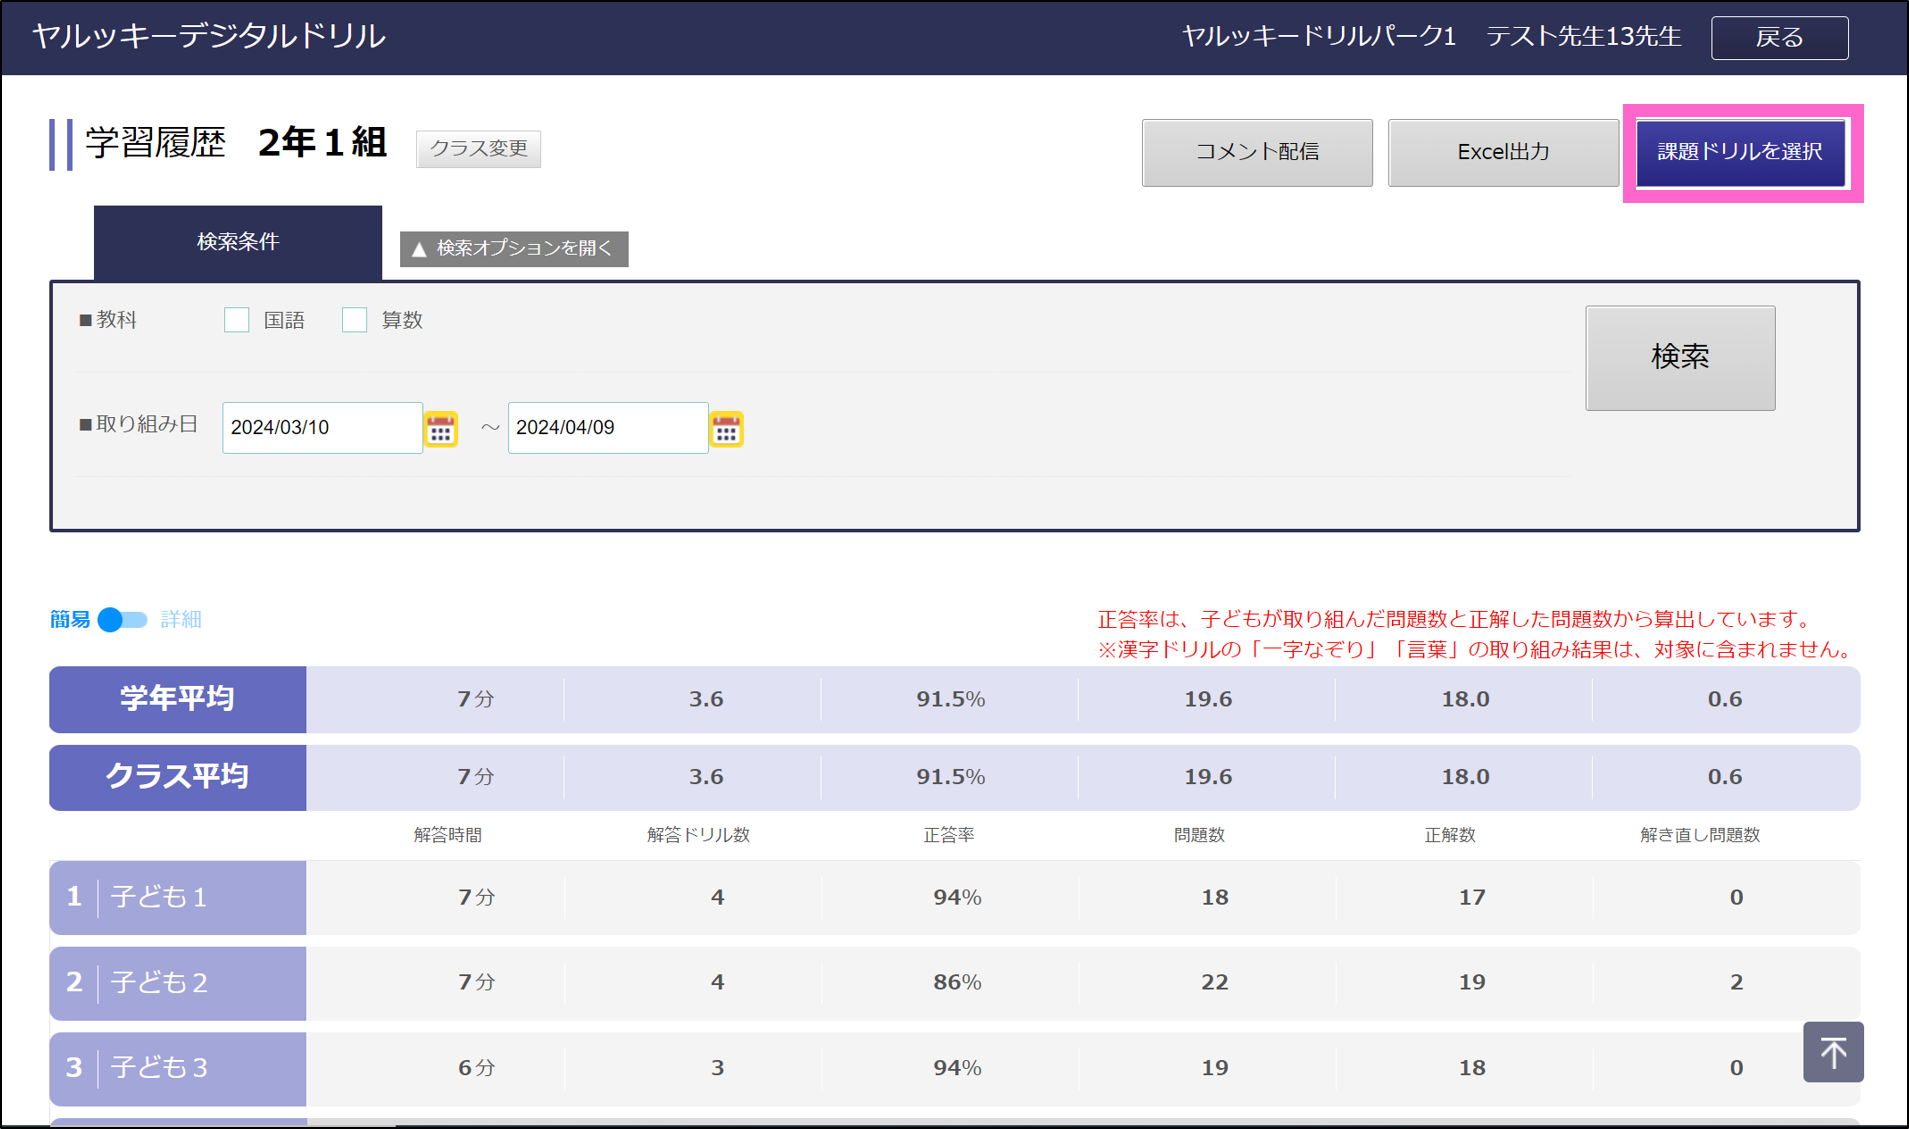Open the end date calendar picker
The height and width of the screenshot is (1129, 1909).
[726, 429]
